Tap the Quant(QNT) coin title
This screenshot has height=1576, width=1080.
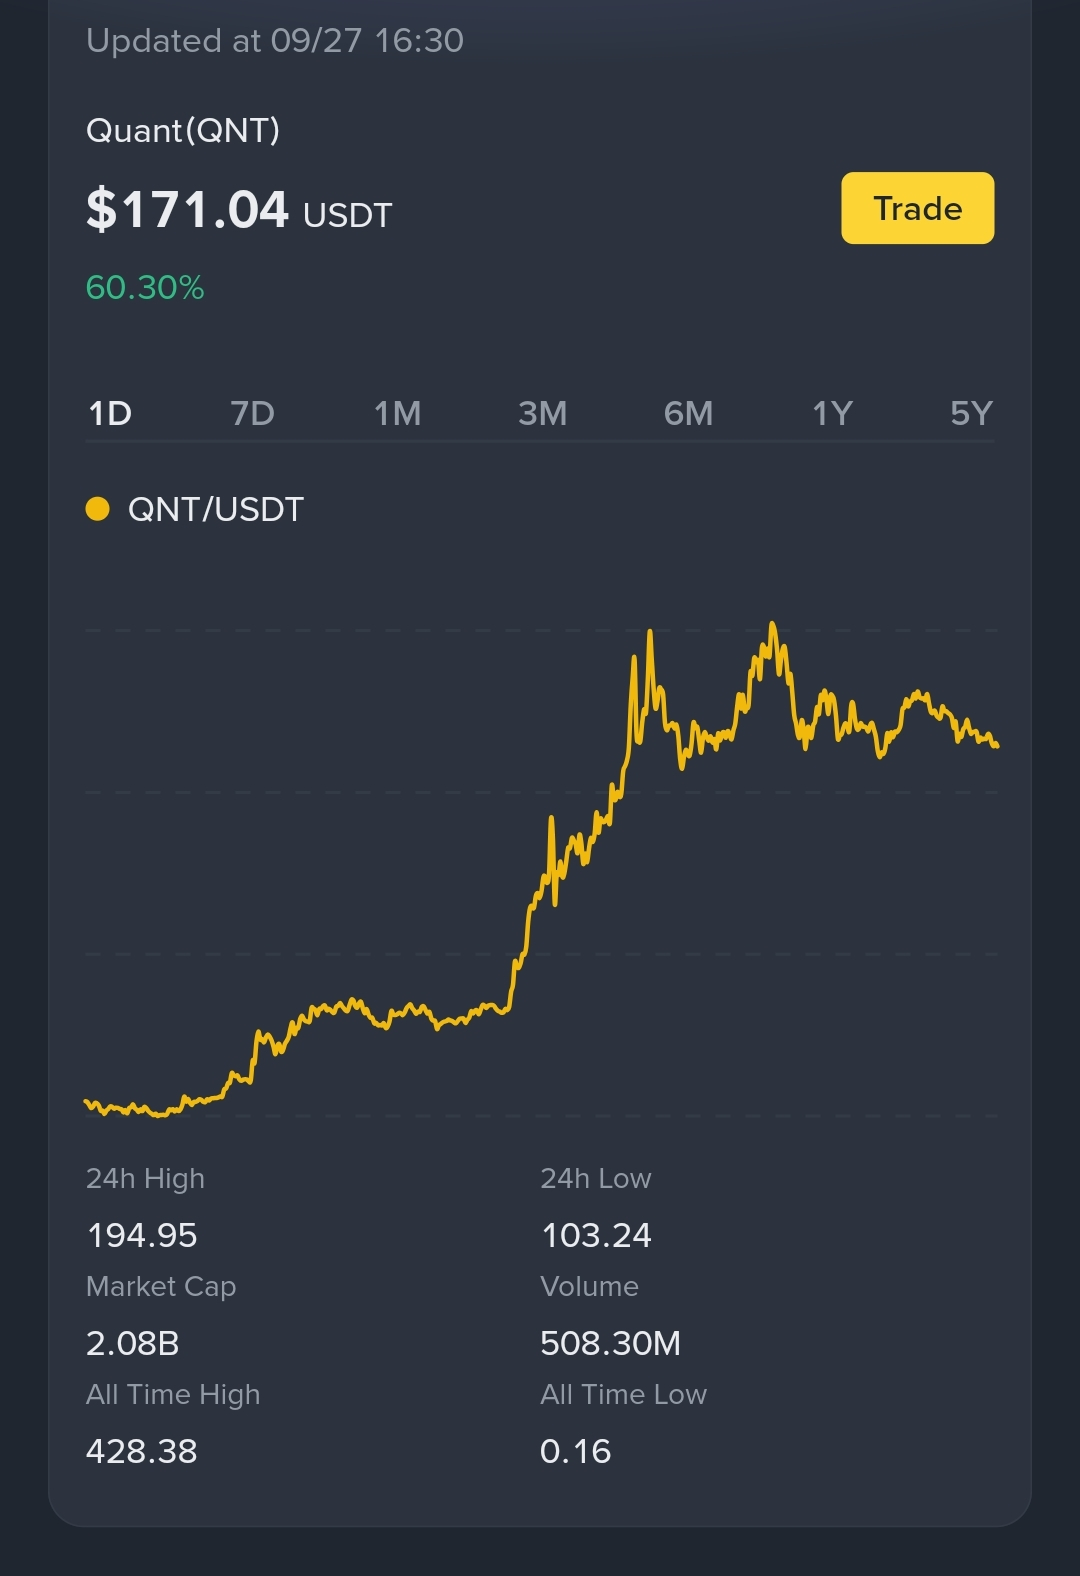pyautogui.click(x=183, y=130)
